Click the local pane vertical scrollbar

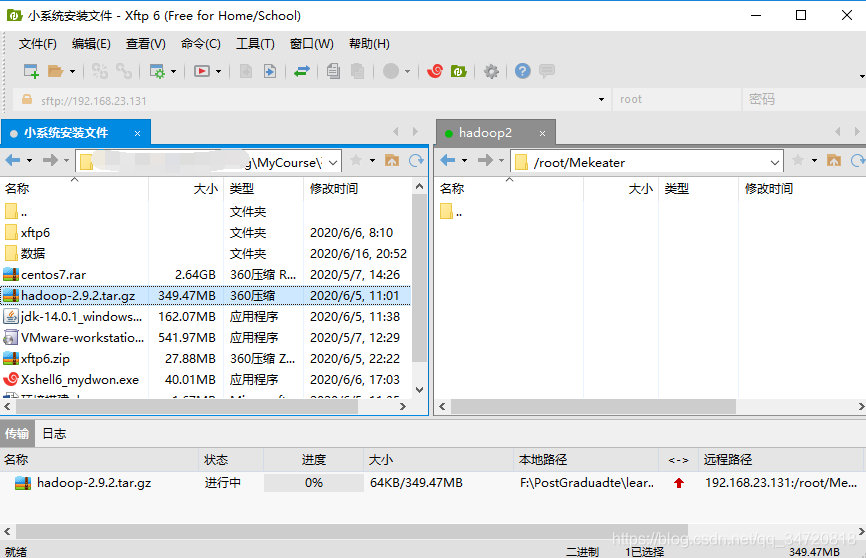[419, 277]
